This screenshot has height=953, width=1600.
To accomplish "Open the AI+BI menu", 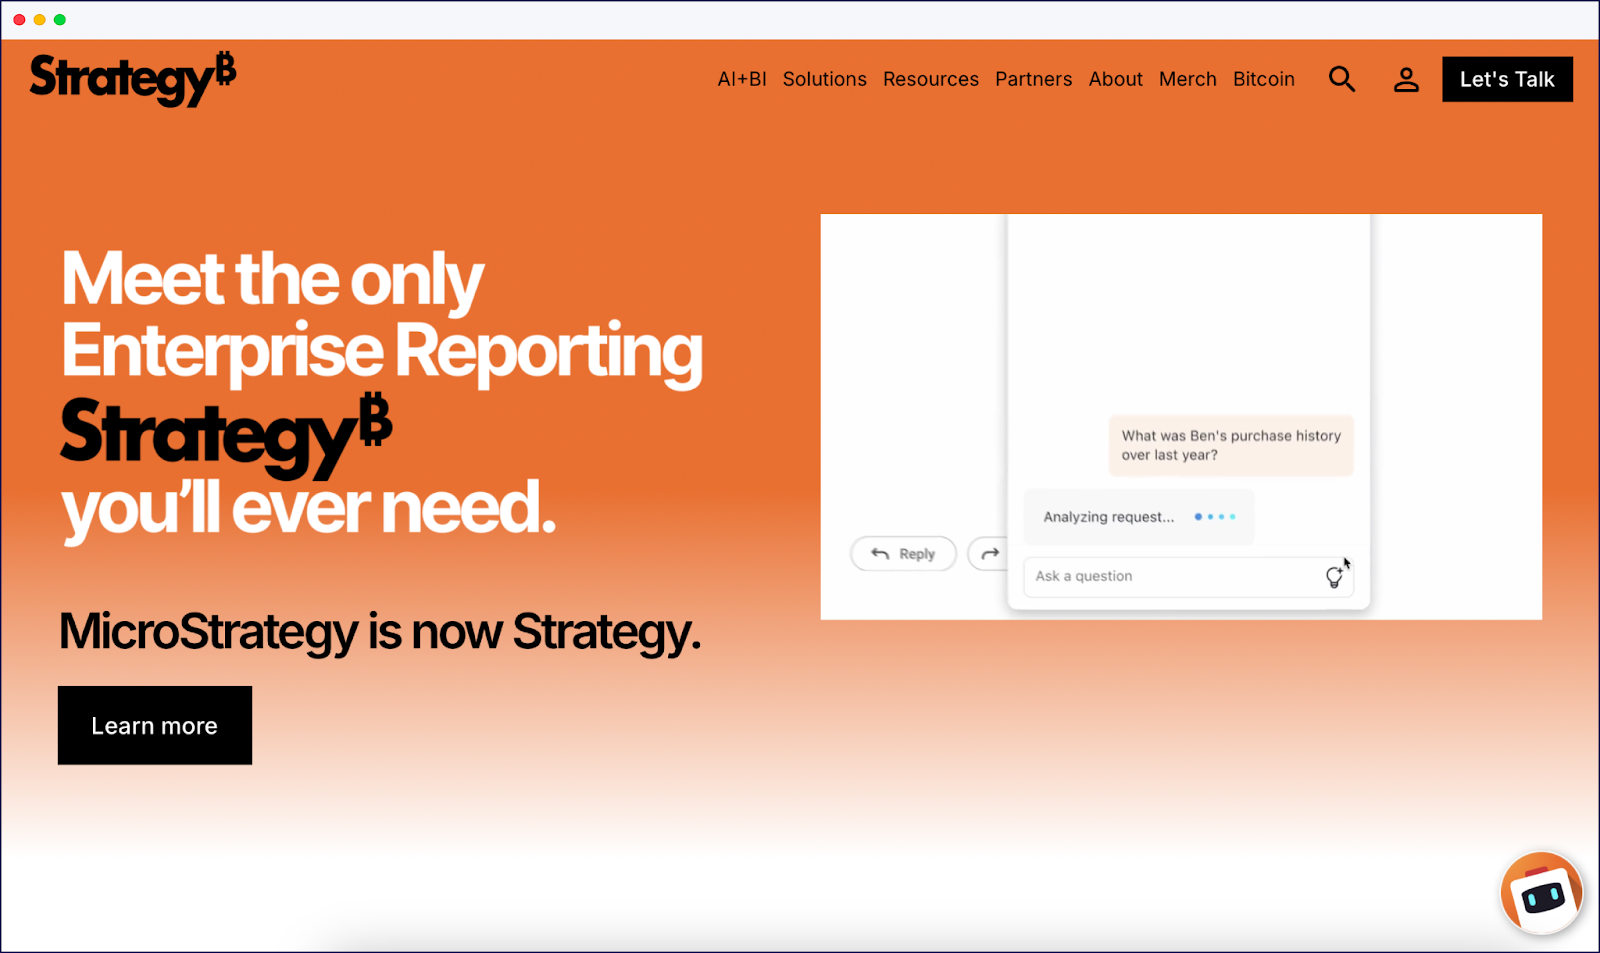I will 742,79.
